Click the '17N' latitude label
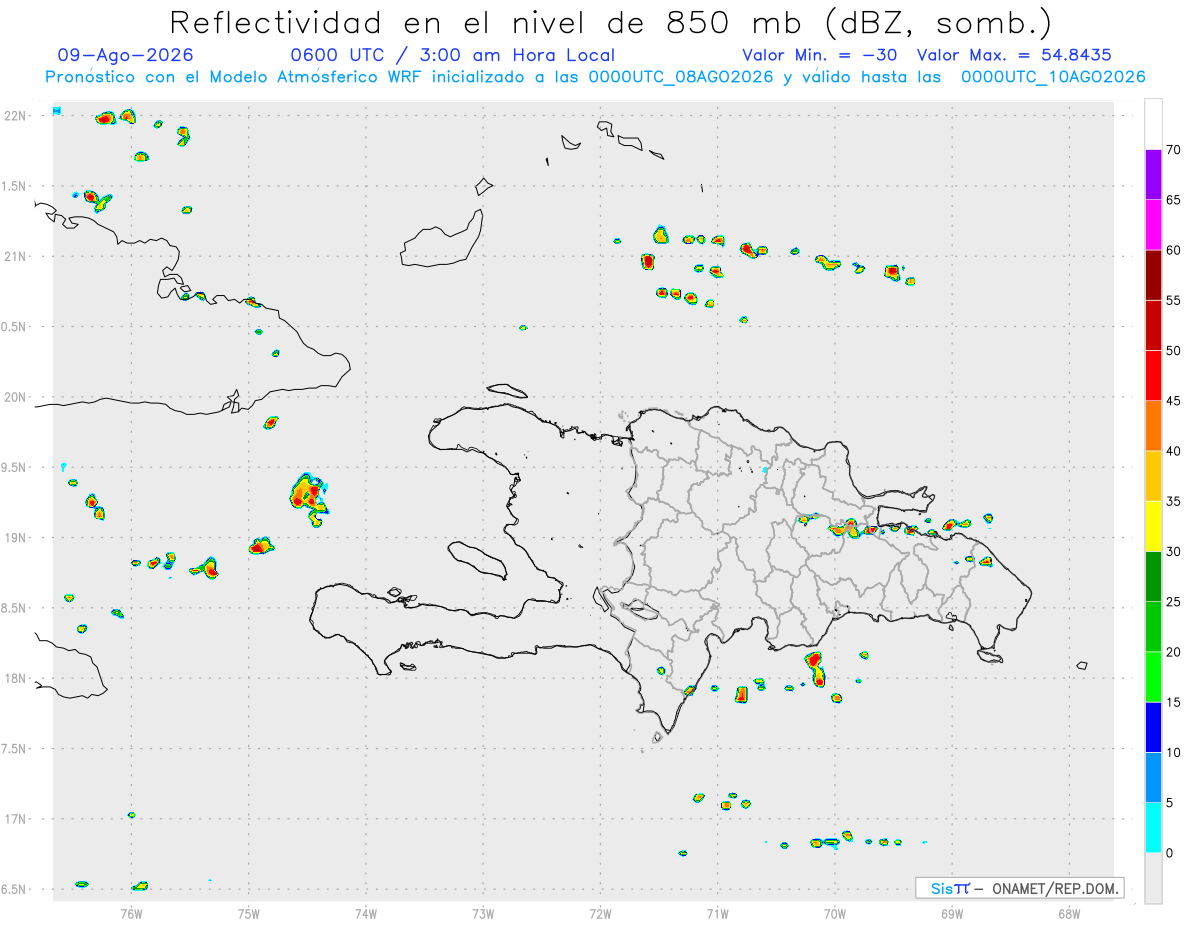 [15, 819]
